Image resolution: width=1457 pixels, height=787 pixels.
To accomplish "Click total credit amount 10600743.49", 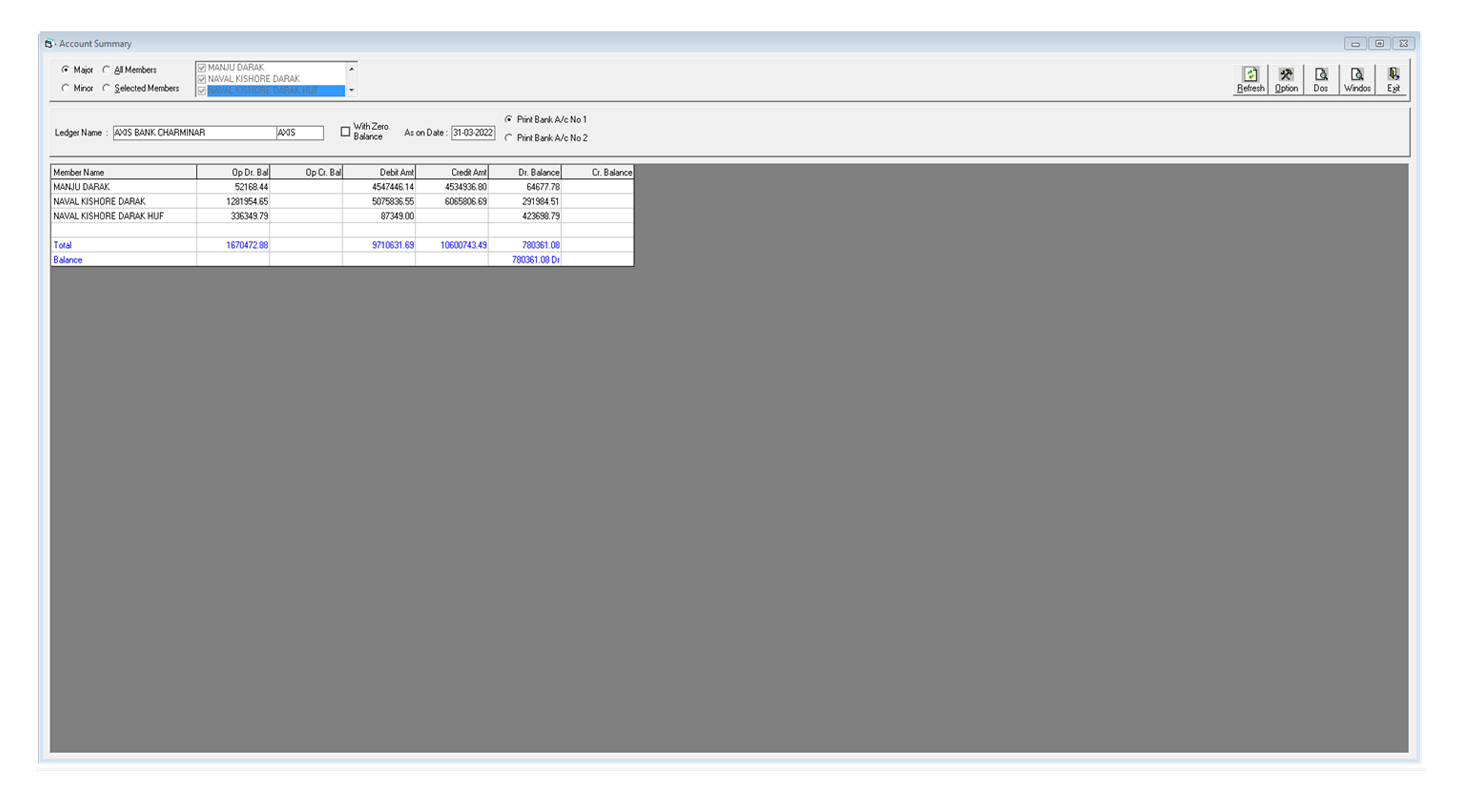I will (x=463, y=245).
